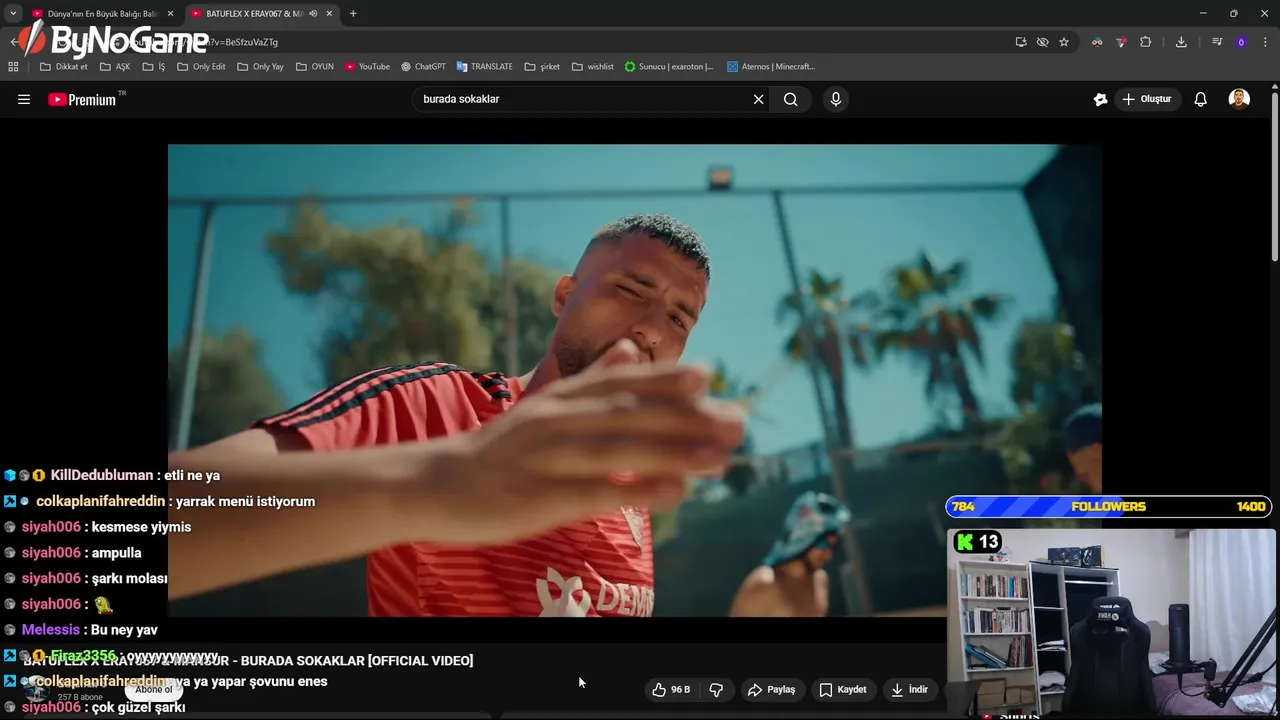Screen dimensions: 1280x720
Task: Open Chrome three-dot menu
Action: [1265, 42]
